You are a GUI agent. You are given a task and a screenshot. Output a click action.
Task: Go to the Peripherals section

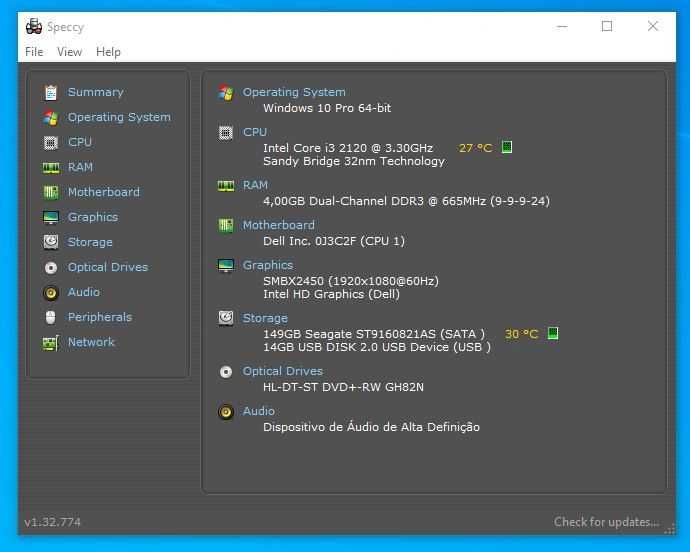pyautogui.click(x=100, y=317)
